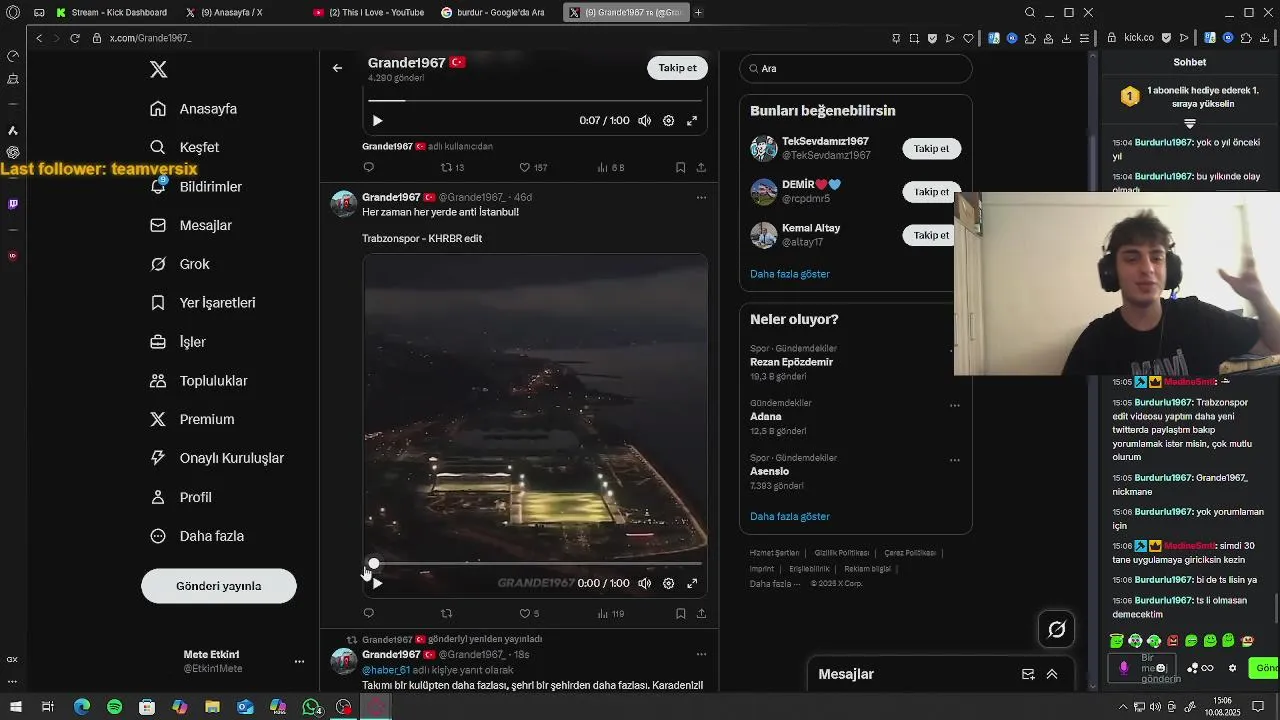The width and height of the screenshot is (1280, 720).
Task: Expand the Mesajlar drawer
Action: (x=1052, y=674)
